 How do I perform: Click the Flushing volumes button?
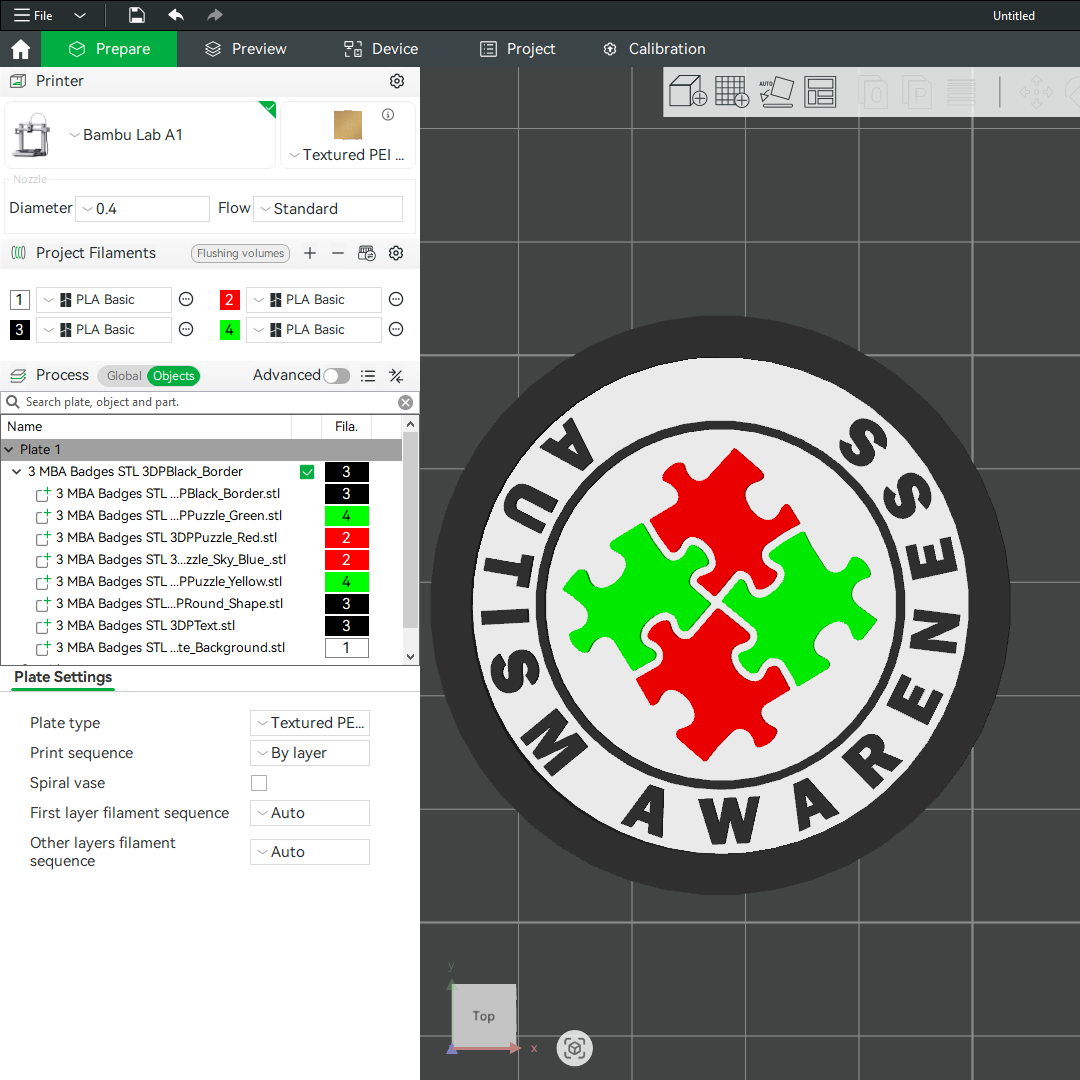240,253
